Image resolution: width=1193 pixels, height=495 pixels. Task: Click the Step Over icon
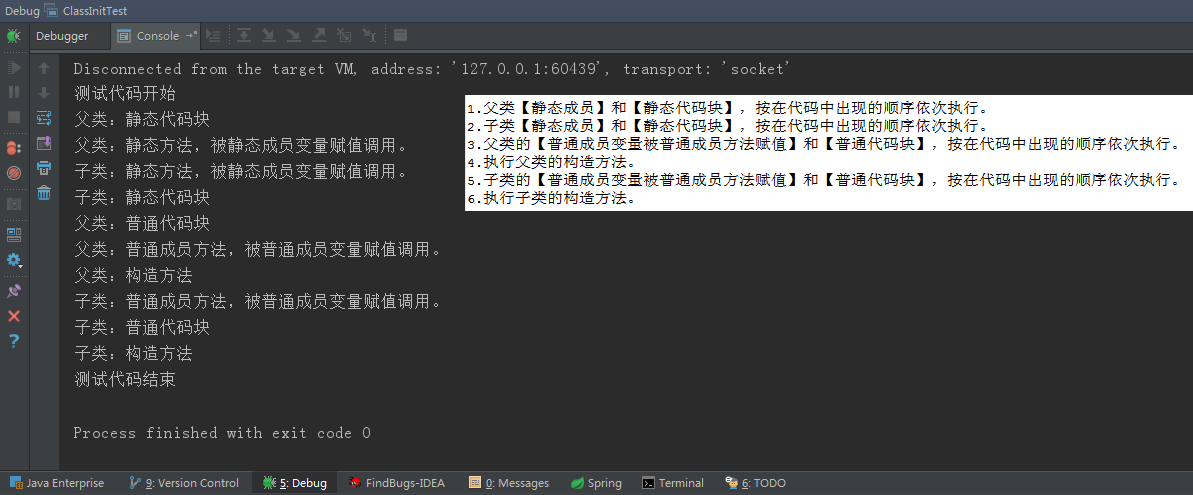pyautogui.click(x=243, y=35)
